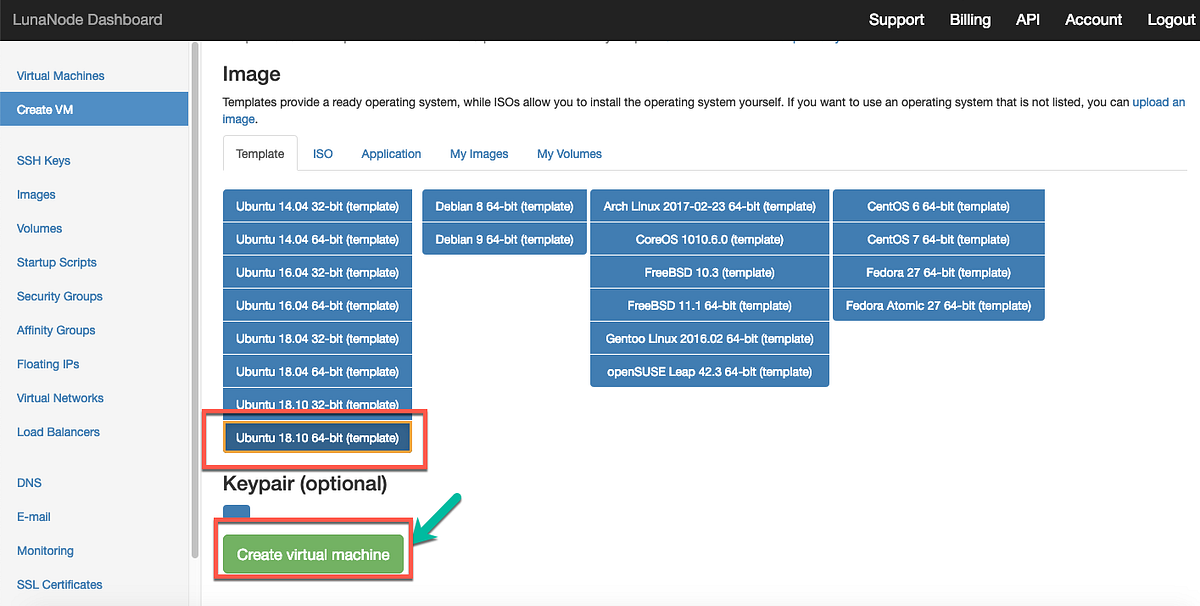The width and height of the screenshot is (1200, 606).
Task: Open Billing in the top navigation
Action: tap(970, 19)
